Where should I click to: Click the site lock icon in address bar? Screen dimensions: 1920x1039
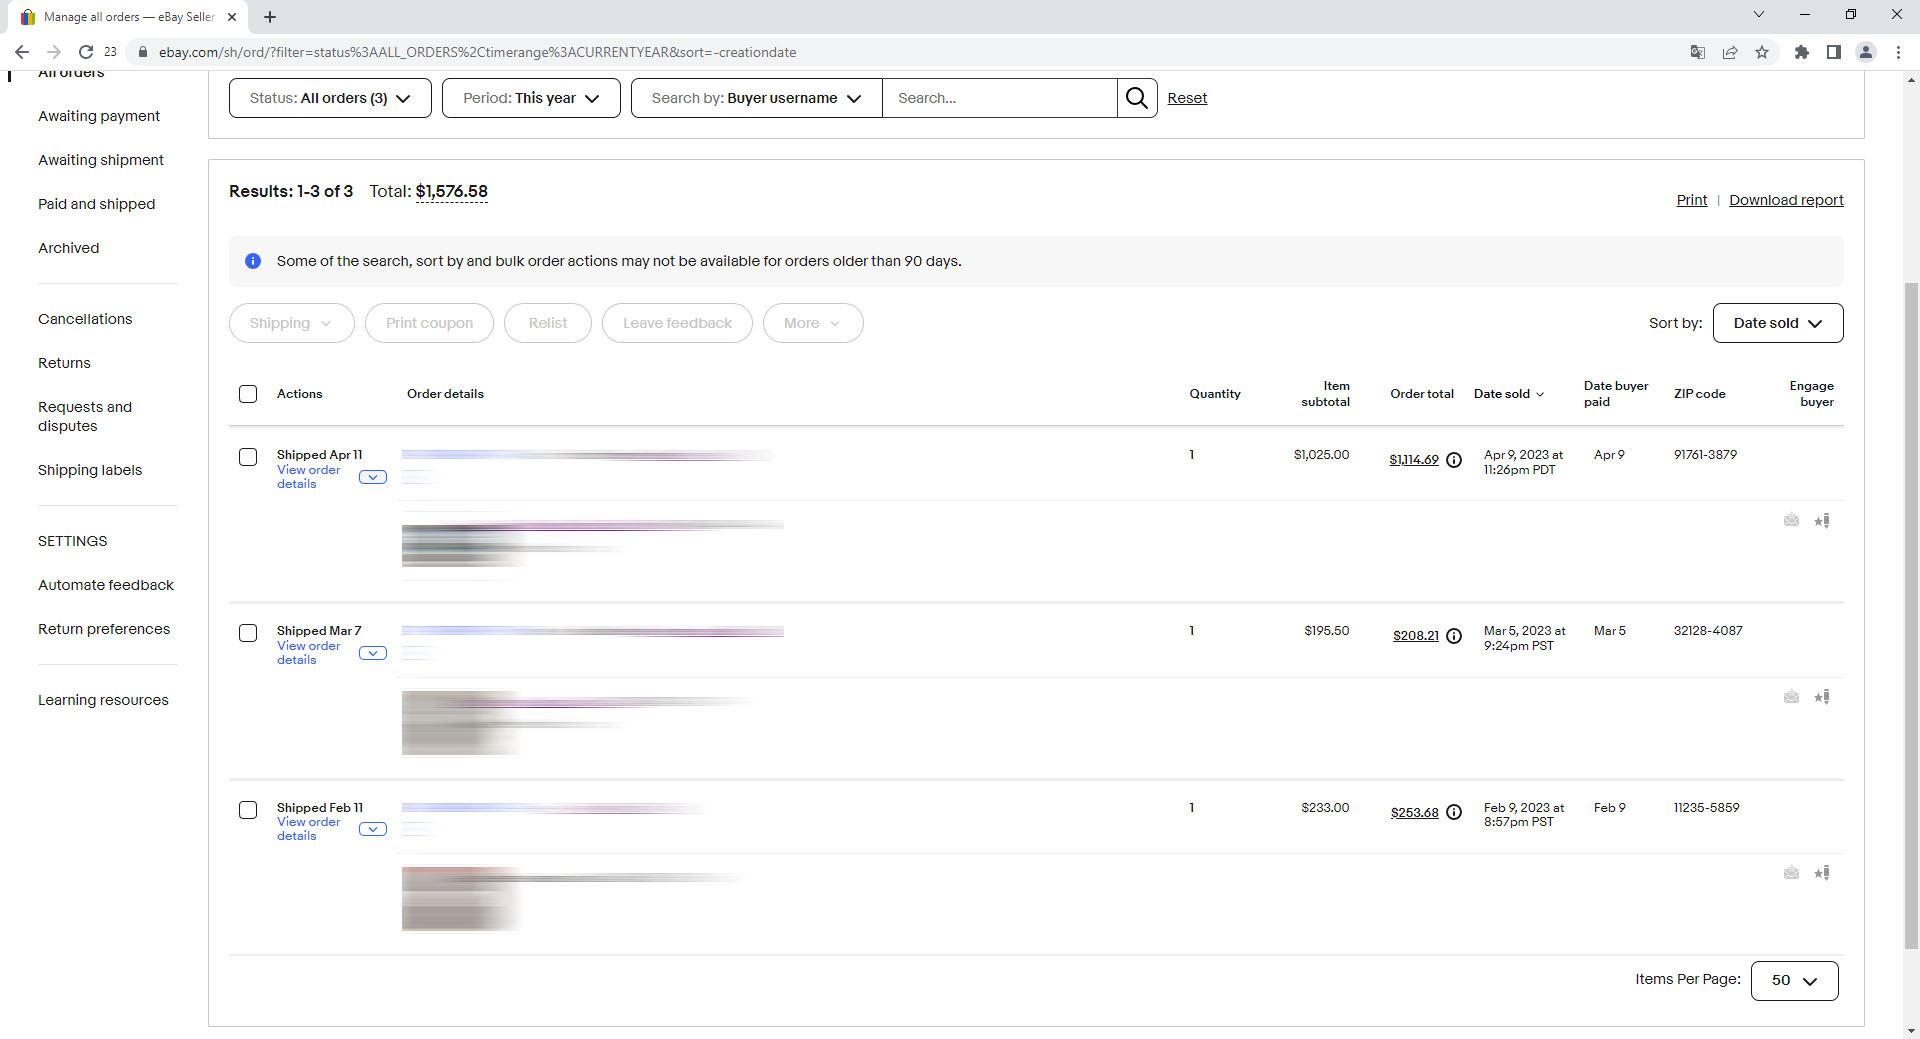click(143, 52)
